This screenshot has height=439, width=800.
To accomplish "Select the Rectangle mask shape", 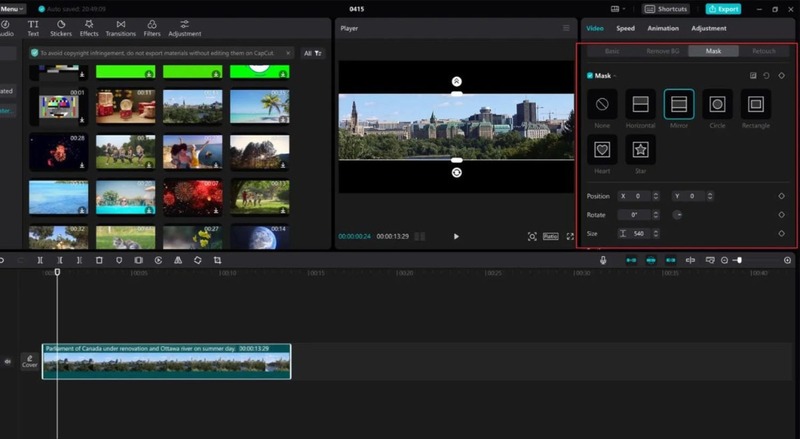I will pyautogui.click(x=756, y=104).
